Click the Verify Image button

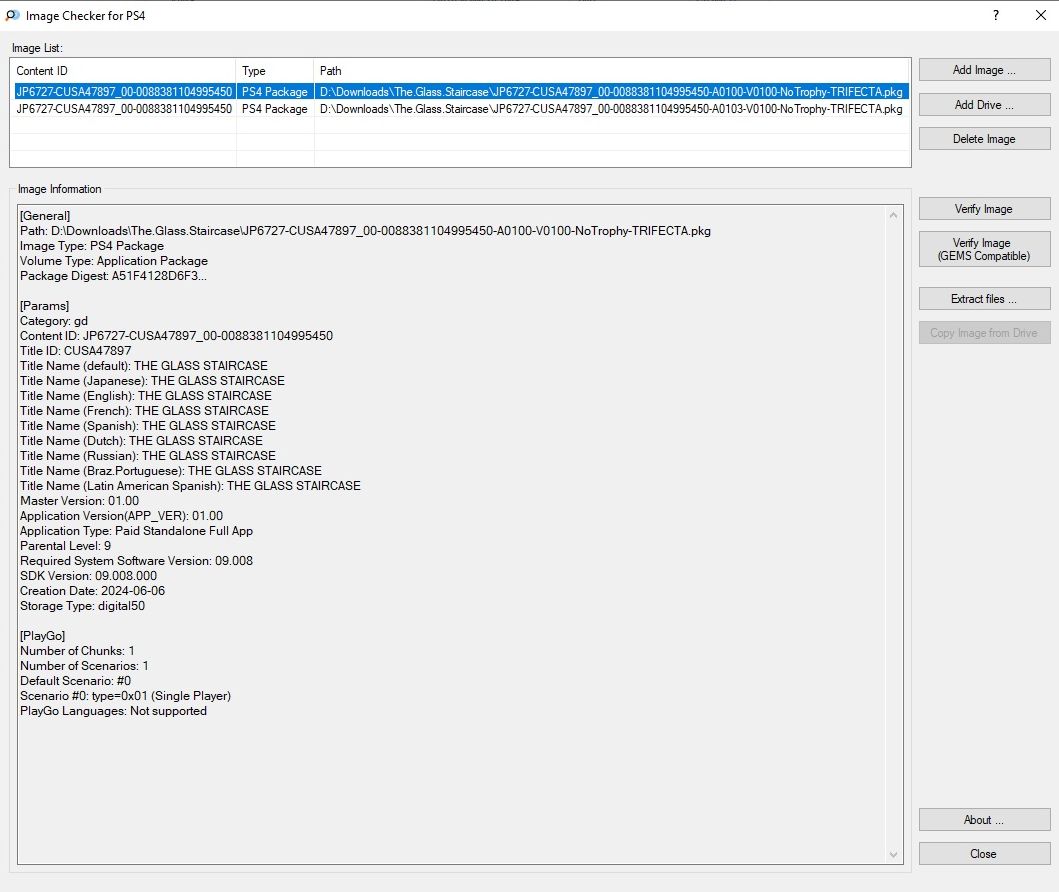[x=984, y=209]
